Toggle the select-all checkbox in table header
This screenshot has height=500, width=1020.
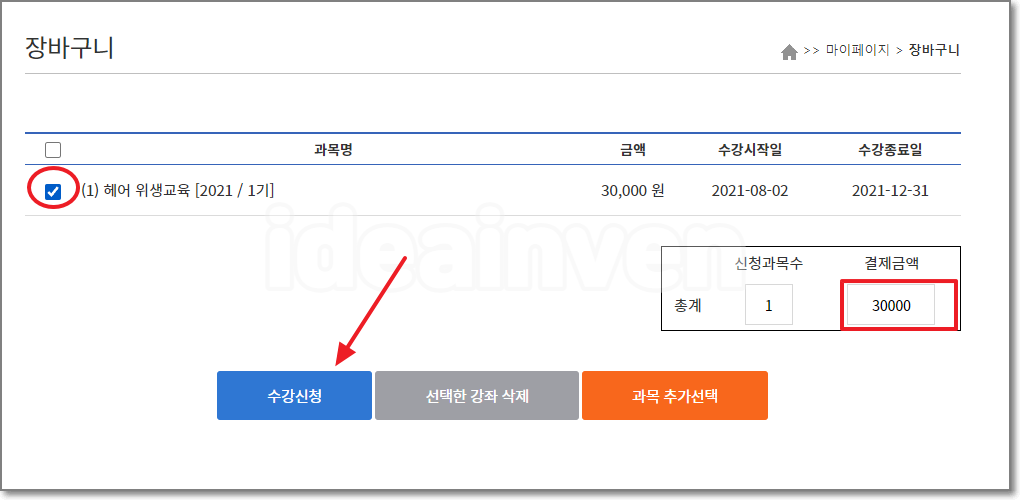(x=53, y=150)
